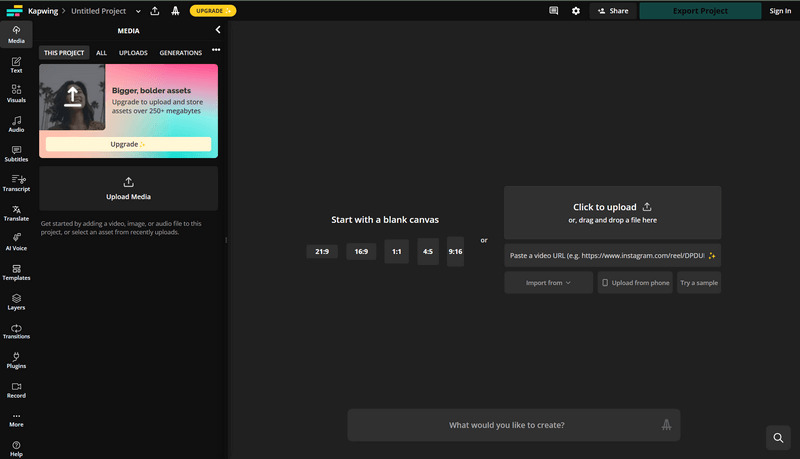Open the media panel three-dot menu
Screen dimensions: 800x459
click(x=216, y=50)
